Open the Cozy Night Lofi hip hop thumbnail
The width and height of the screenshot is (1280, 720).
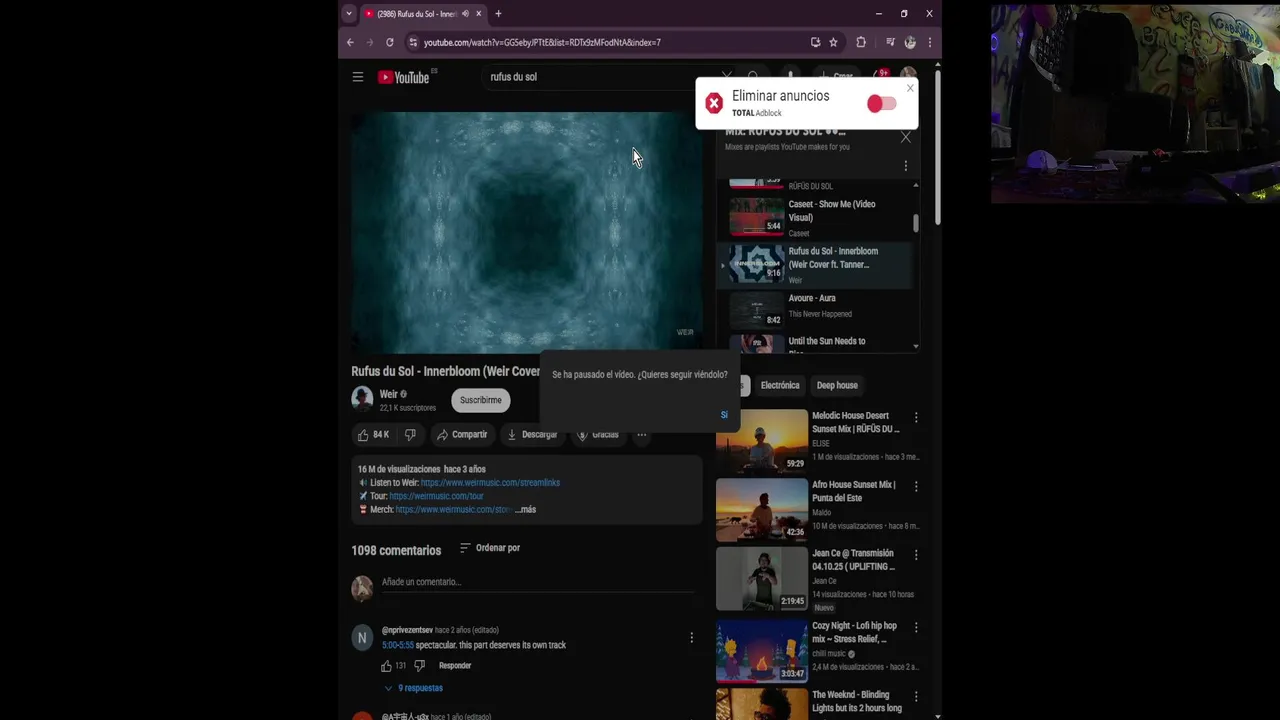pyautogui.click(x=762, y=651)
